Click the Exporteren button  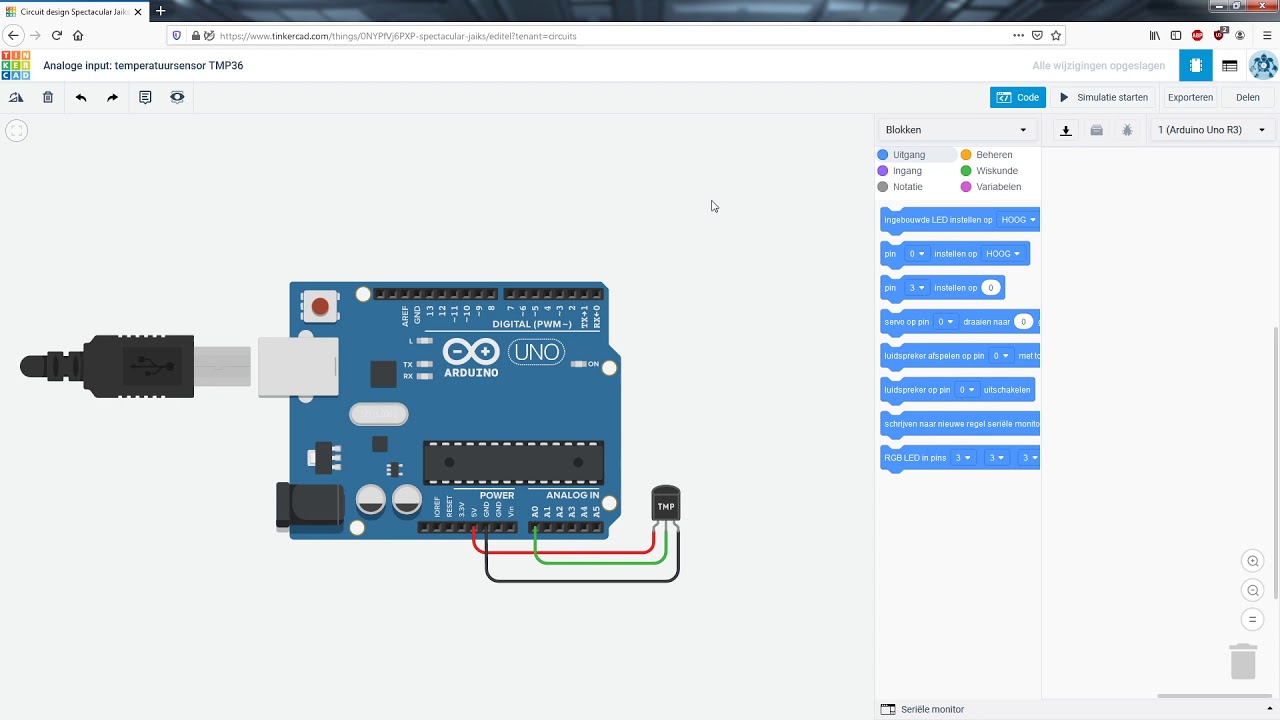coord(1190,97)
